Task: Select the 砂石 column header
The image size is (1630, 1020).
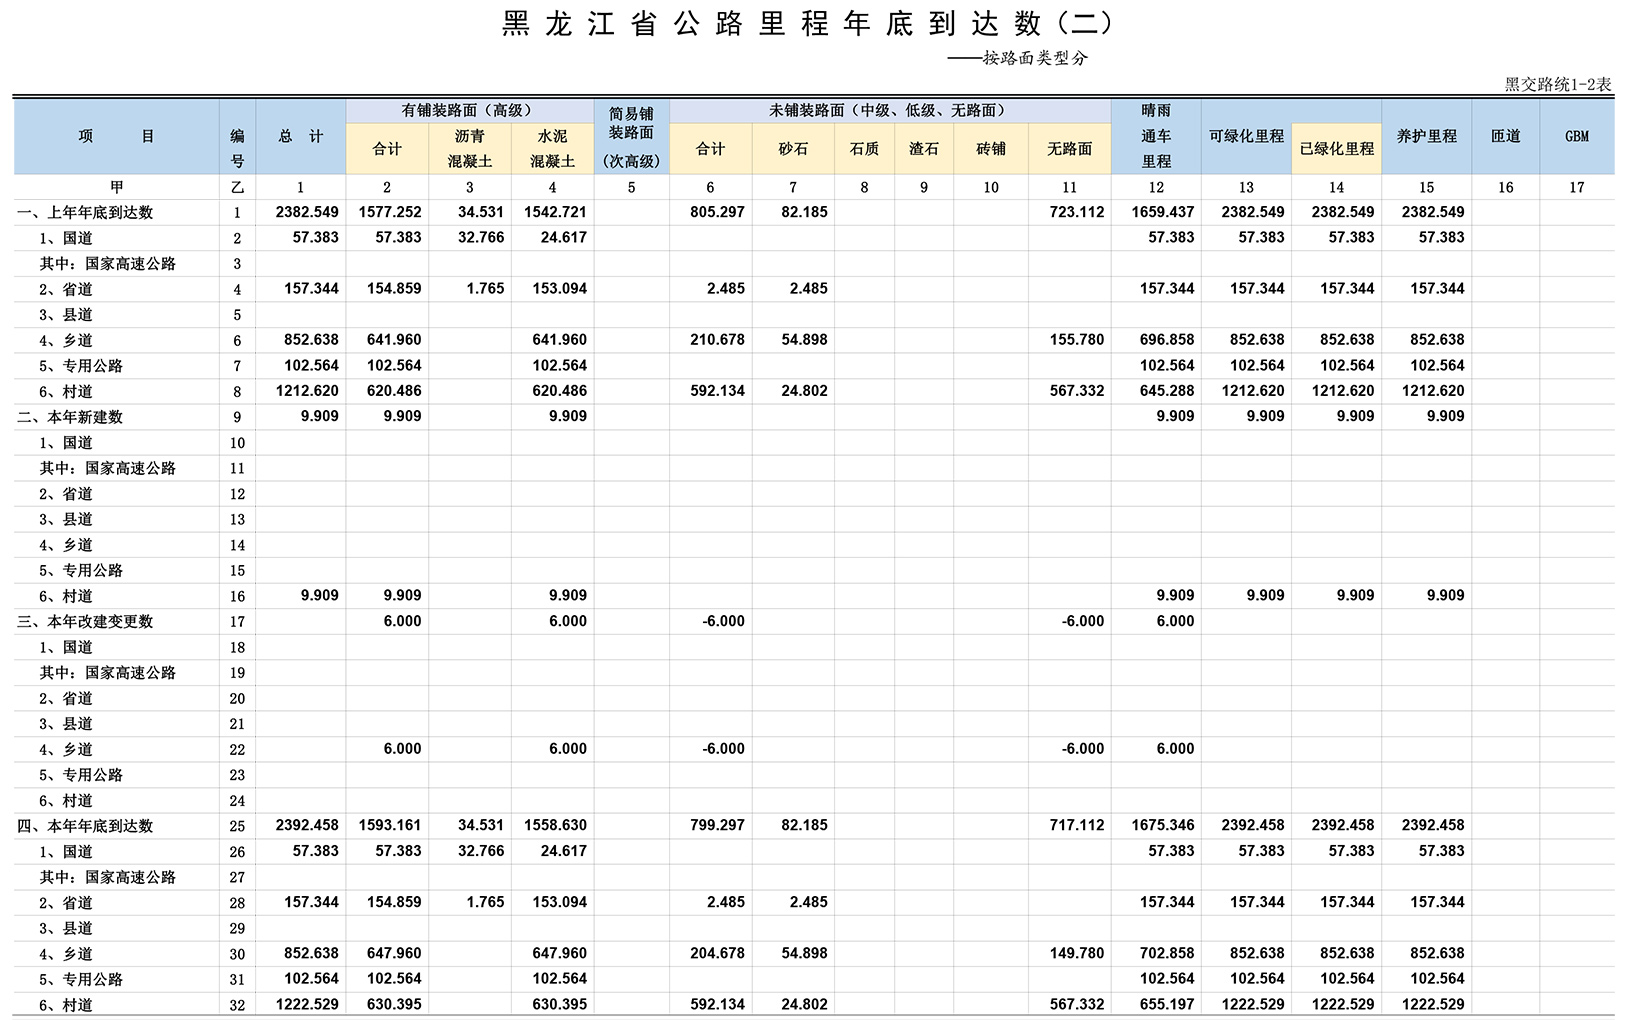Action: pyautogui.click(x=793, y=148)
